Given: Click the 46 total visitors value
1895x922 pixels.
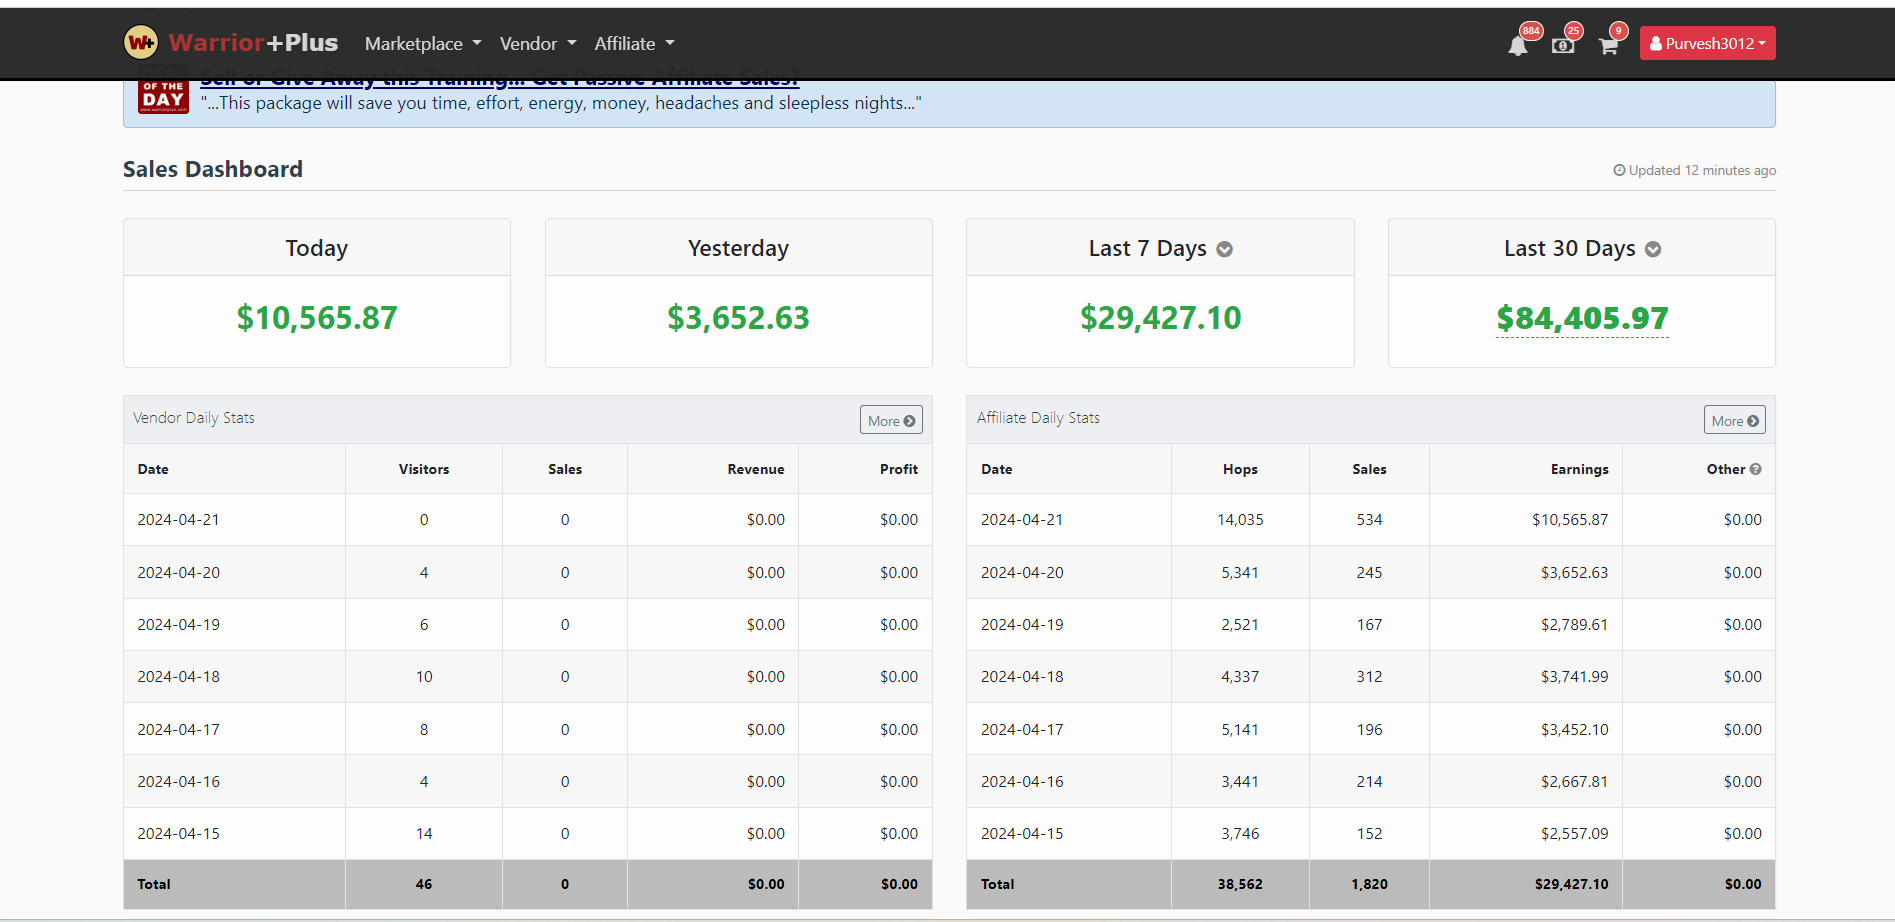Looking at the screenshot, I should (424, 884).
